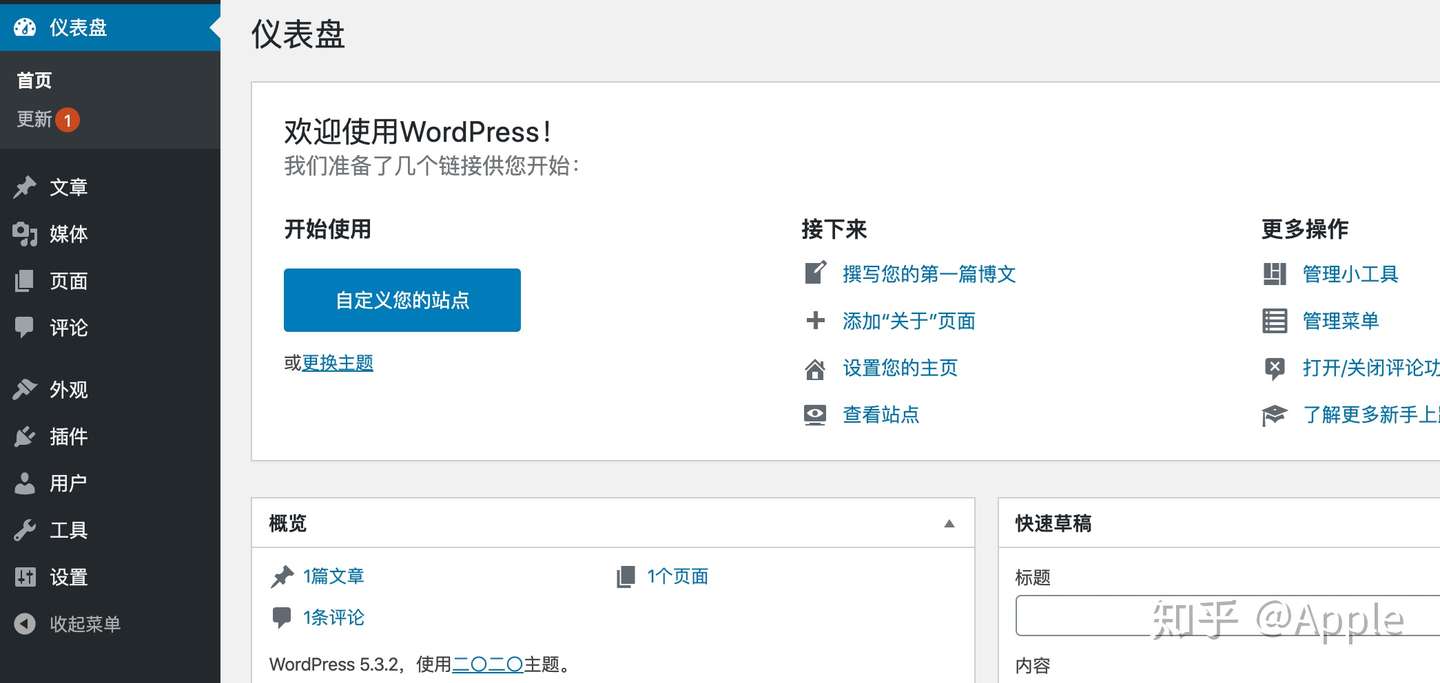The width and height of the screenshot is (1440, 683).
Task: Click the dashboard gauge icon beside 仪表盘
Action: tap(25, 28)
